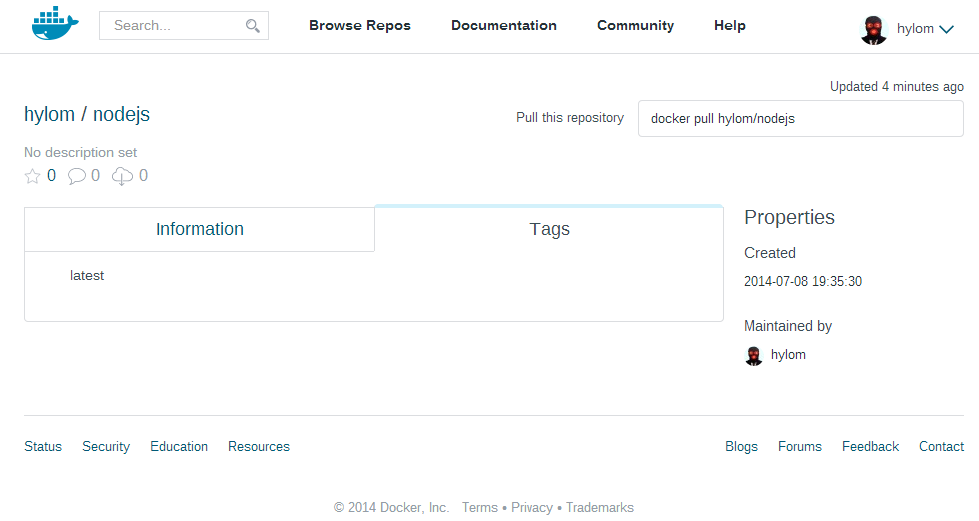Viewport: 979px width, 521px height.
Task: Click the comments speech bubble icon
Action: (77, 176)
